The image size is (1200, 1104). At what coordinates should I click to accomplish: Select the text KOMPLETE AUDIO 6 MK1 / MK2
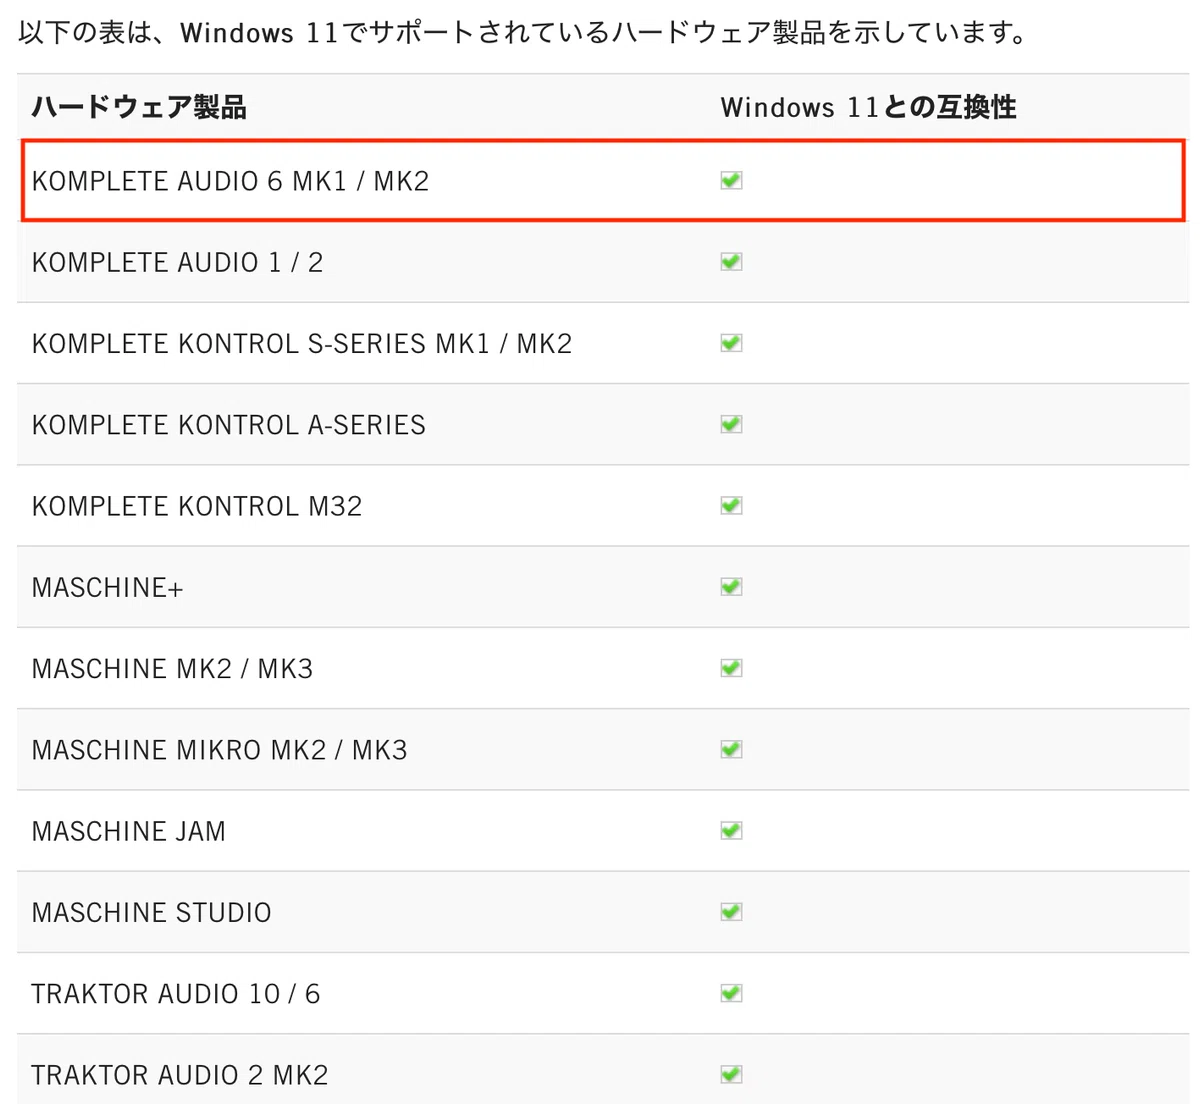point(230,181)
